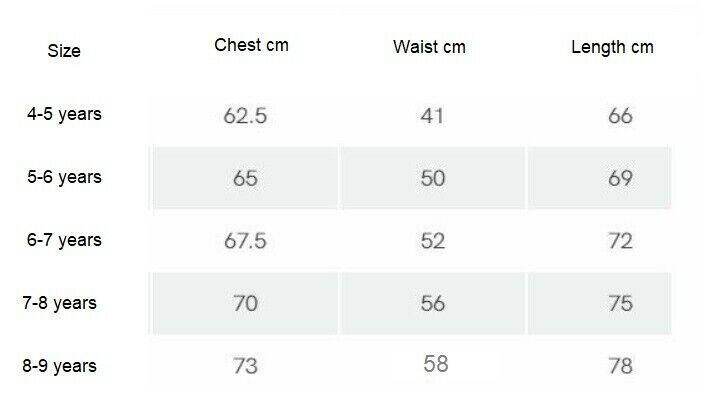Screen dimensions: 713x408
Task: Click the "Size" column header
Action: 64,51
